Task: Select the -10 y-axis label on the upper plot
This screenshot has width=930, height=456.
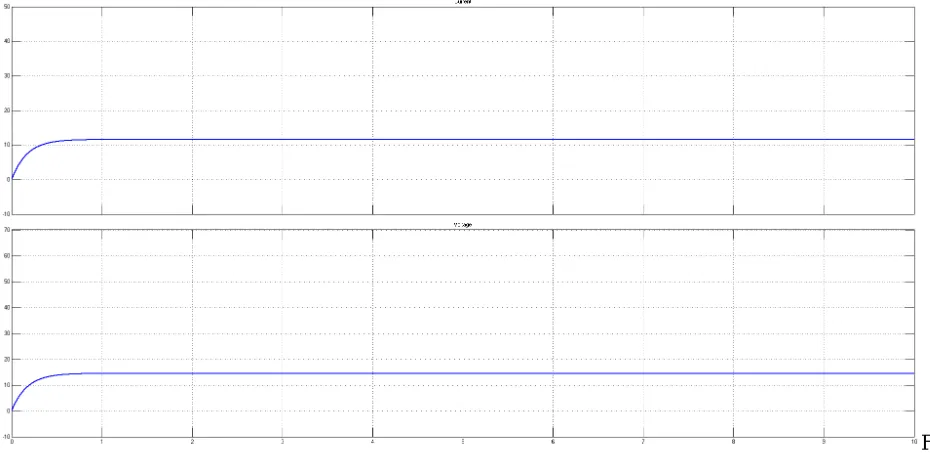Action: coord(6,213)
